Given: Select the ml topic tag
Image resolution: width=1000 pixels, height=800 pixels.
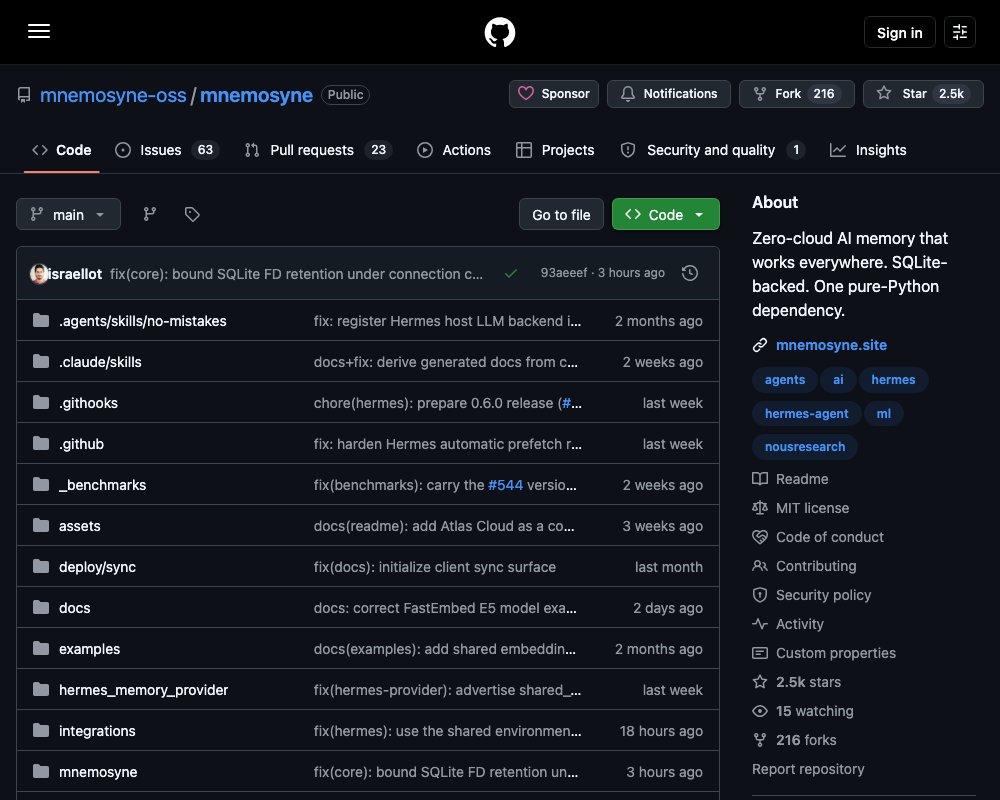Looking at the screenshot, I should 883,413.
